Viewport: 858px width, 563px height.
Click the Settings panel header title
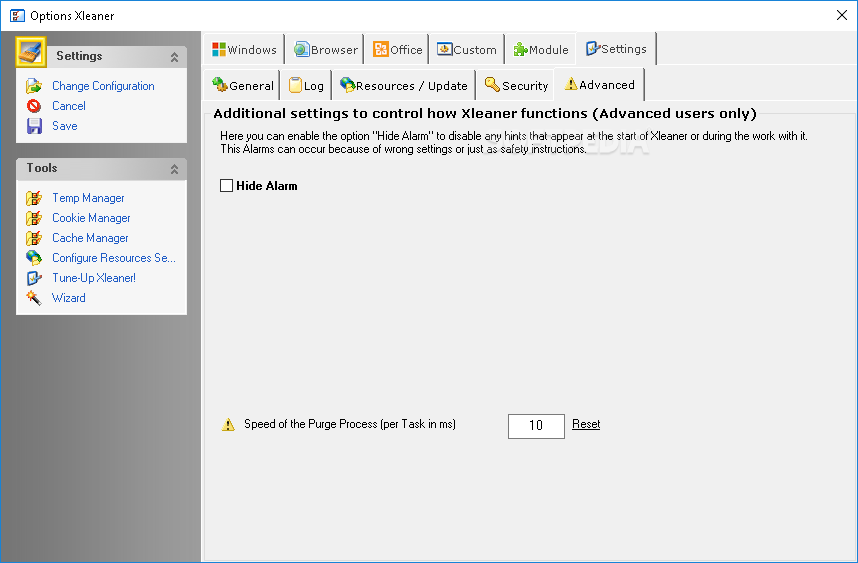click(x=79, y=56)
